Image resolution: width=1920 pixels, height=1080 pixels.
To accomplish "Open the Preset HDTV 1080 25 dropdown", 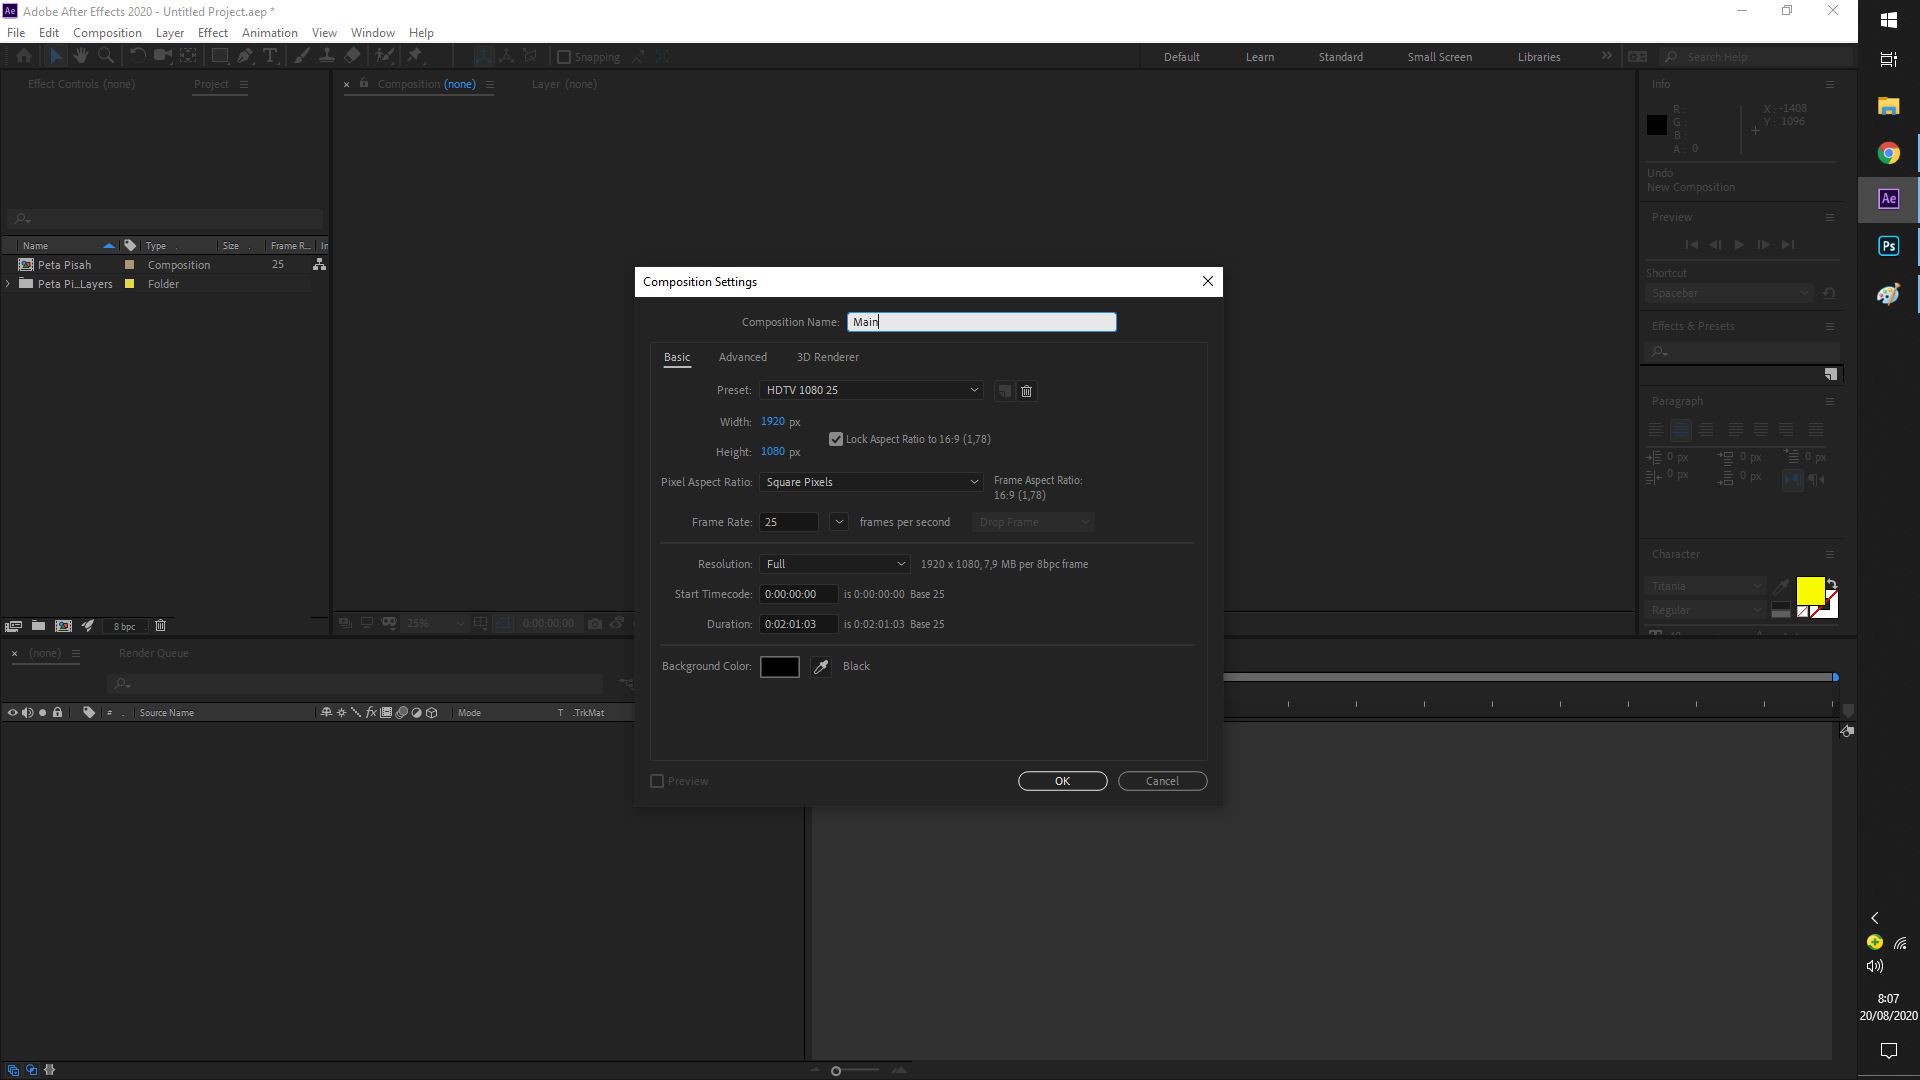I will [870, 390].
